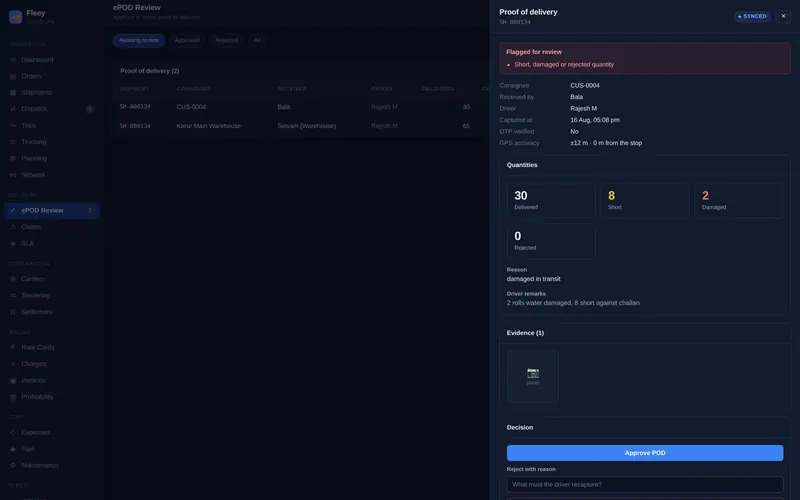Screen dimensions: 800x500
Task: Click the Fuel sidebar icon
Action: coord(13,449)
